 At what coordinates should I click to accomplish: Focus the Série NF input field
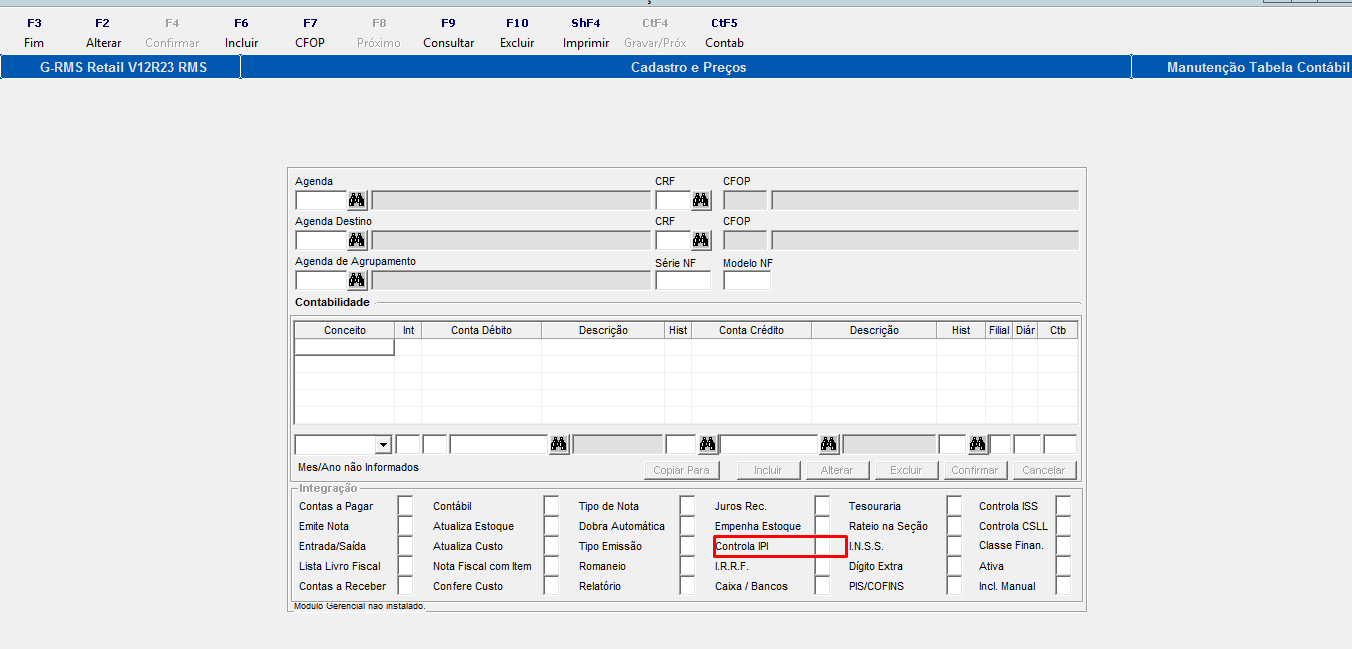pos(683,280)
